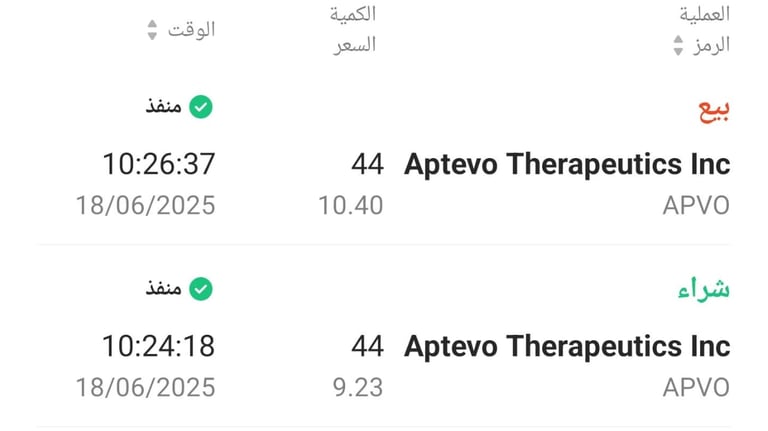Viewport: 768px width, 431px height.
Task: Click منفذ status text on sell order
Action: pos(164,106)
